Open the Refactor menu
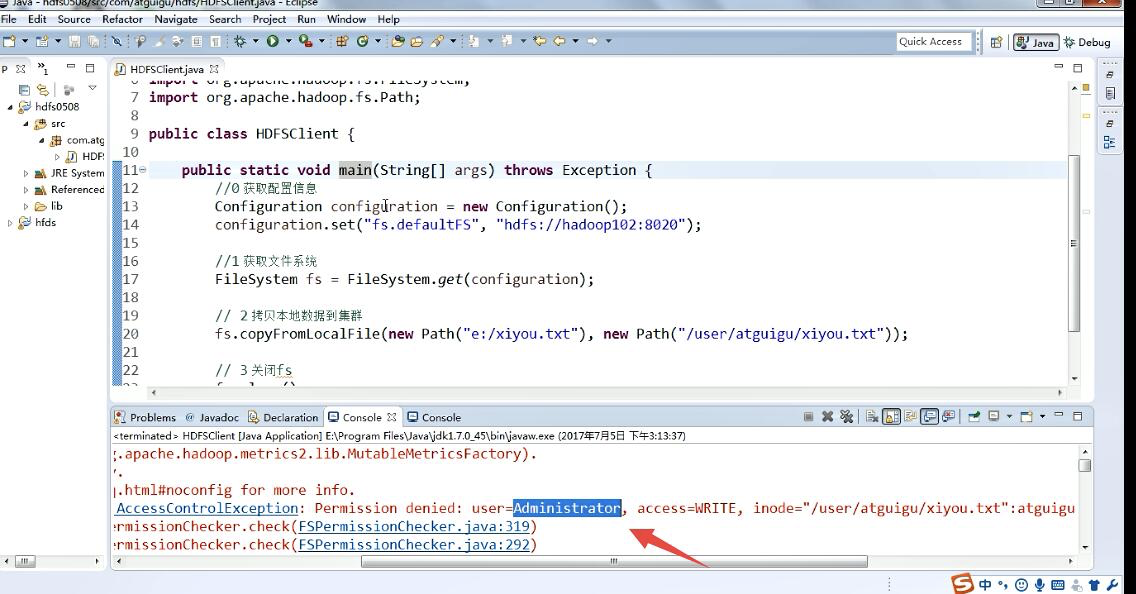 pyautogui.click(x=122, y=20)
